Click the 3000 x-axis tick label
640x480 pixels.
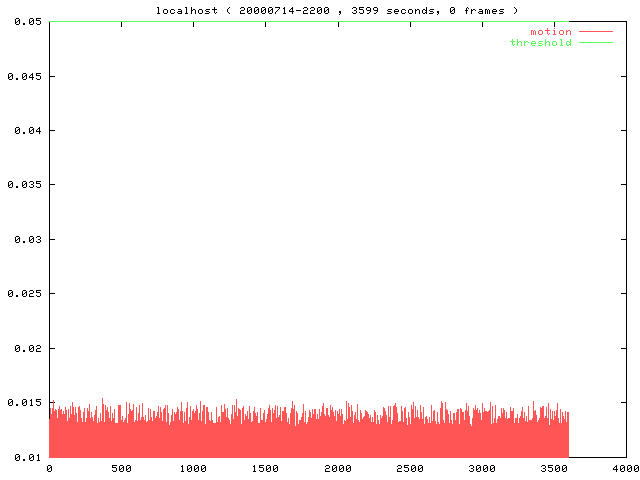482,468
